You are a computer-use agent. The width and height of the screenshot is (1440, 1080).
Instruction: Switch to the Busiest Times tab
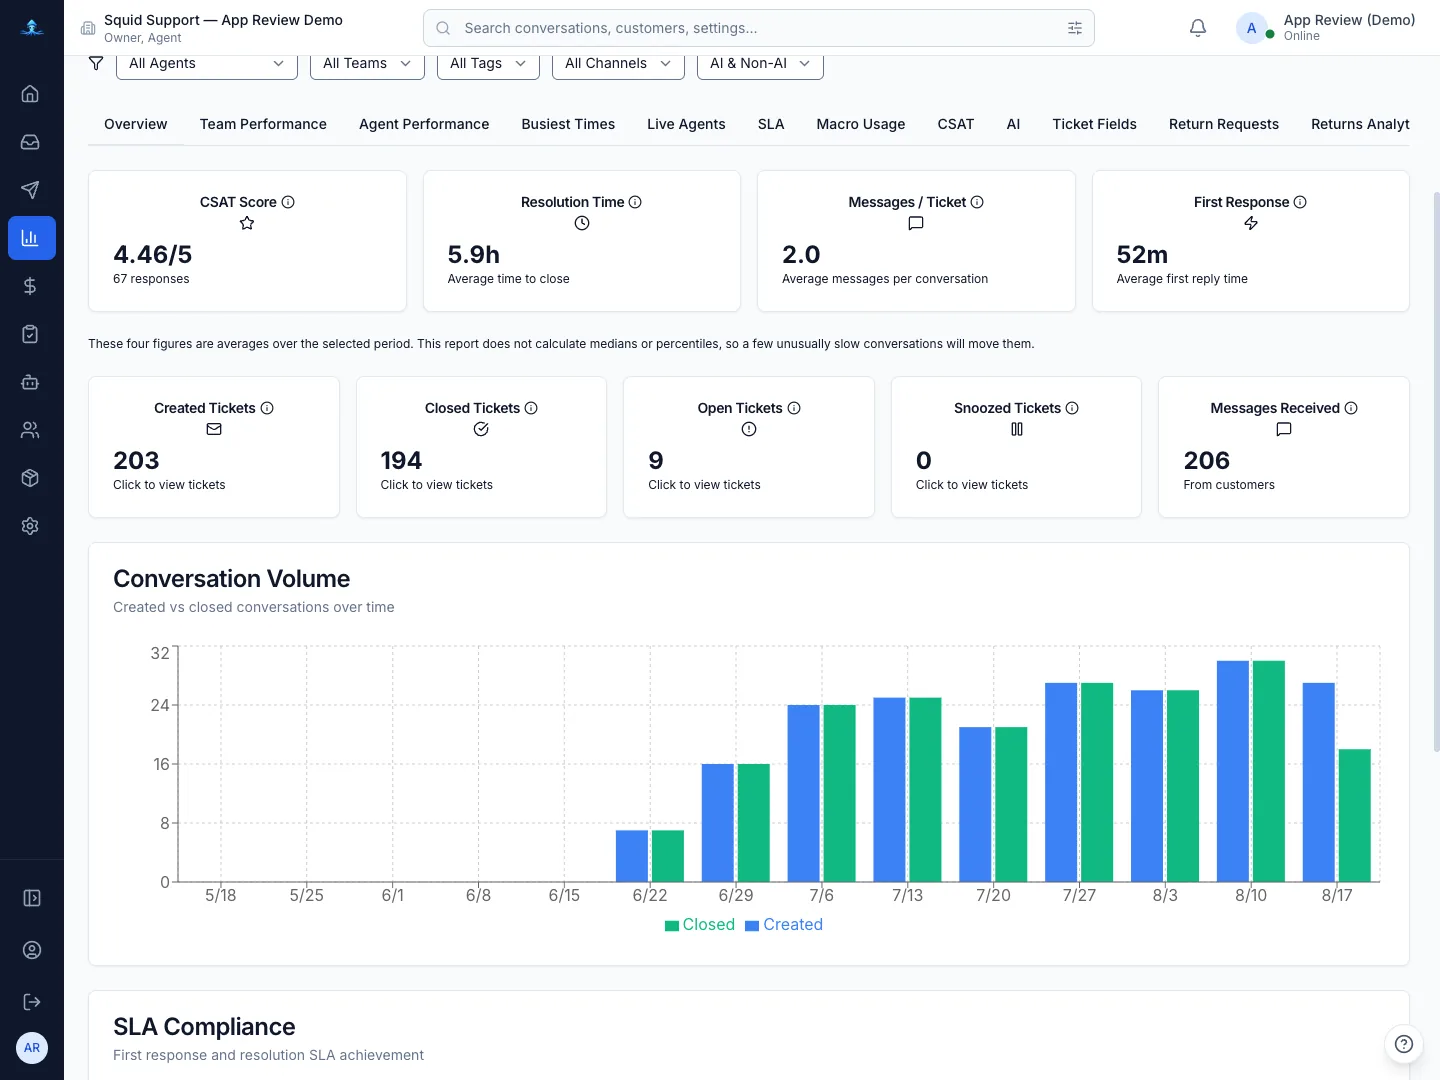point(568,124)
